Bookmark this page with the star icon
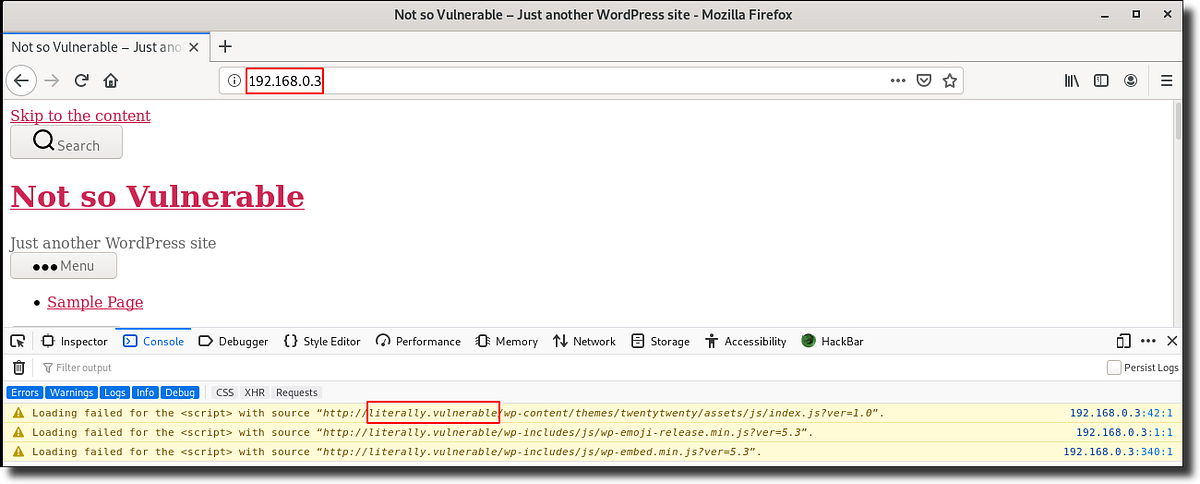This screenshot has width=1200, height=484. tap(950, 81)
